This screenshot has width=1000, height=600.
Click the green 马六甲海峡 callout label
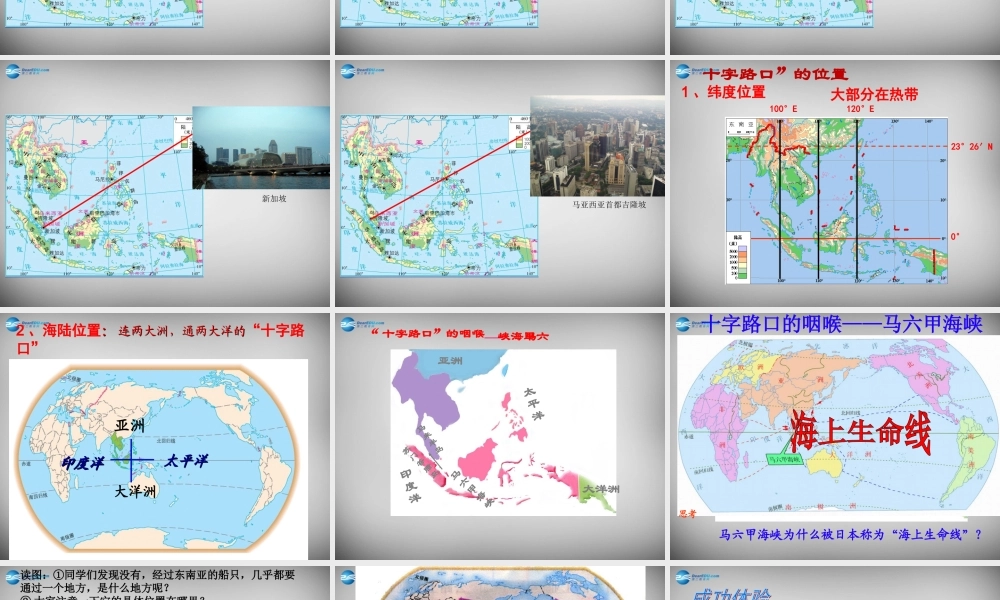click(x=784, y=459)
